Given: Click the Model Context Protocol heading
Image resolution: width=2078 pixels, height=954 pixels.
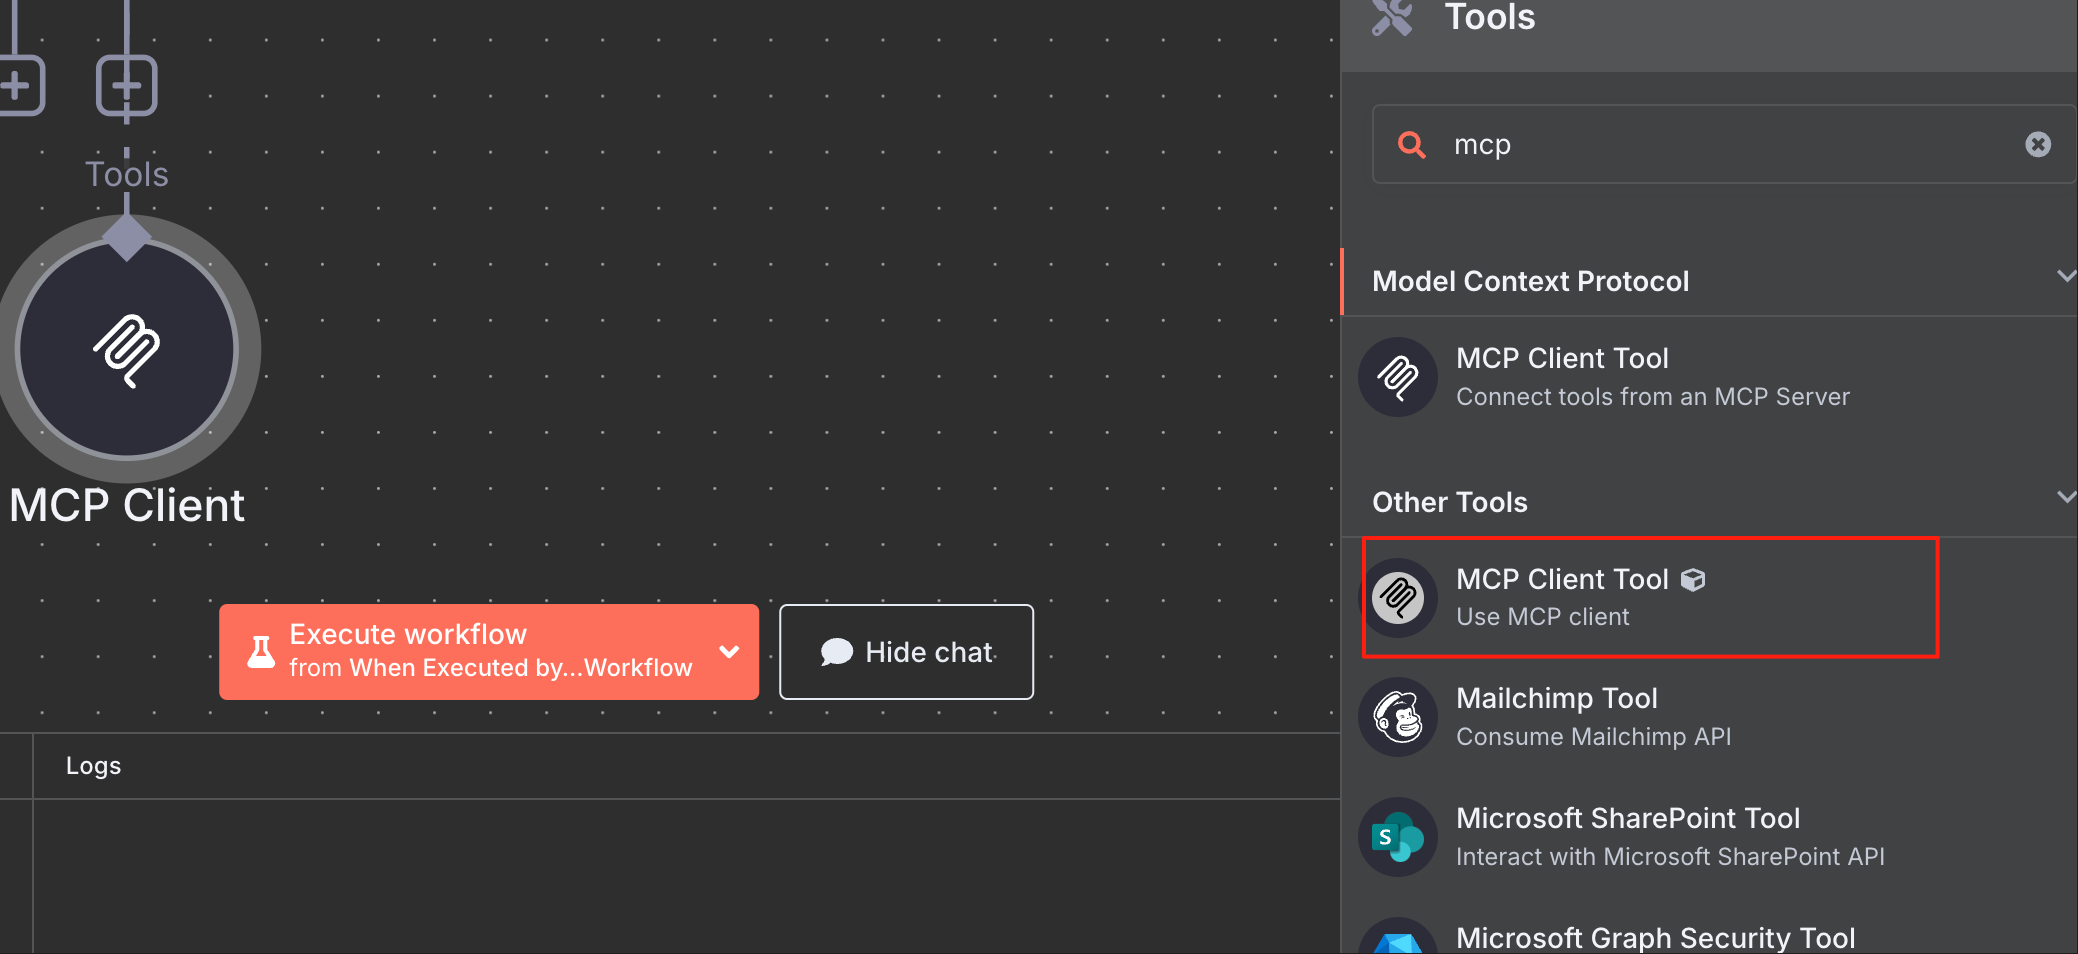Looking at the screenshot, I should [1530, 281].
